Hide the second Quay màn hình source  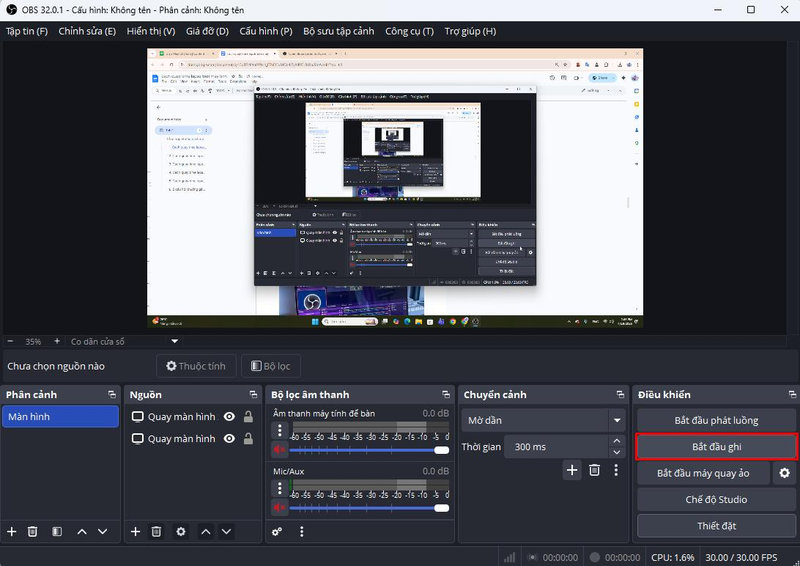point(230,439)
